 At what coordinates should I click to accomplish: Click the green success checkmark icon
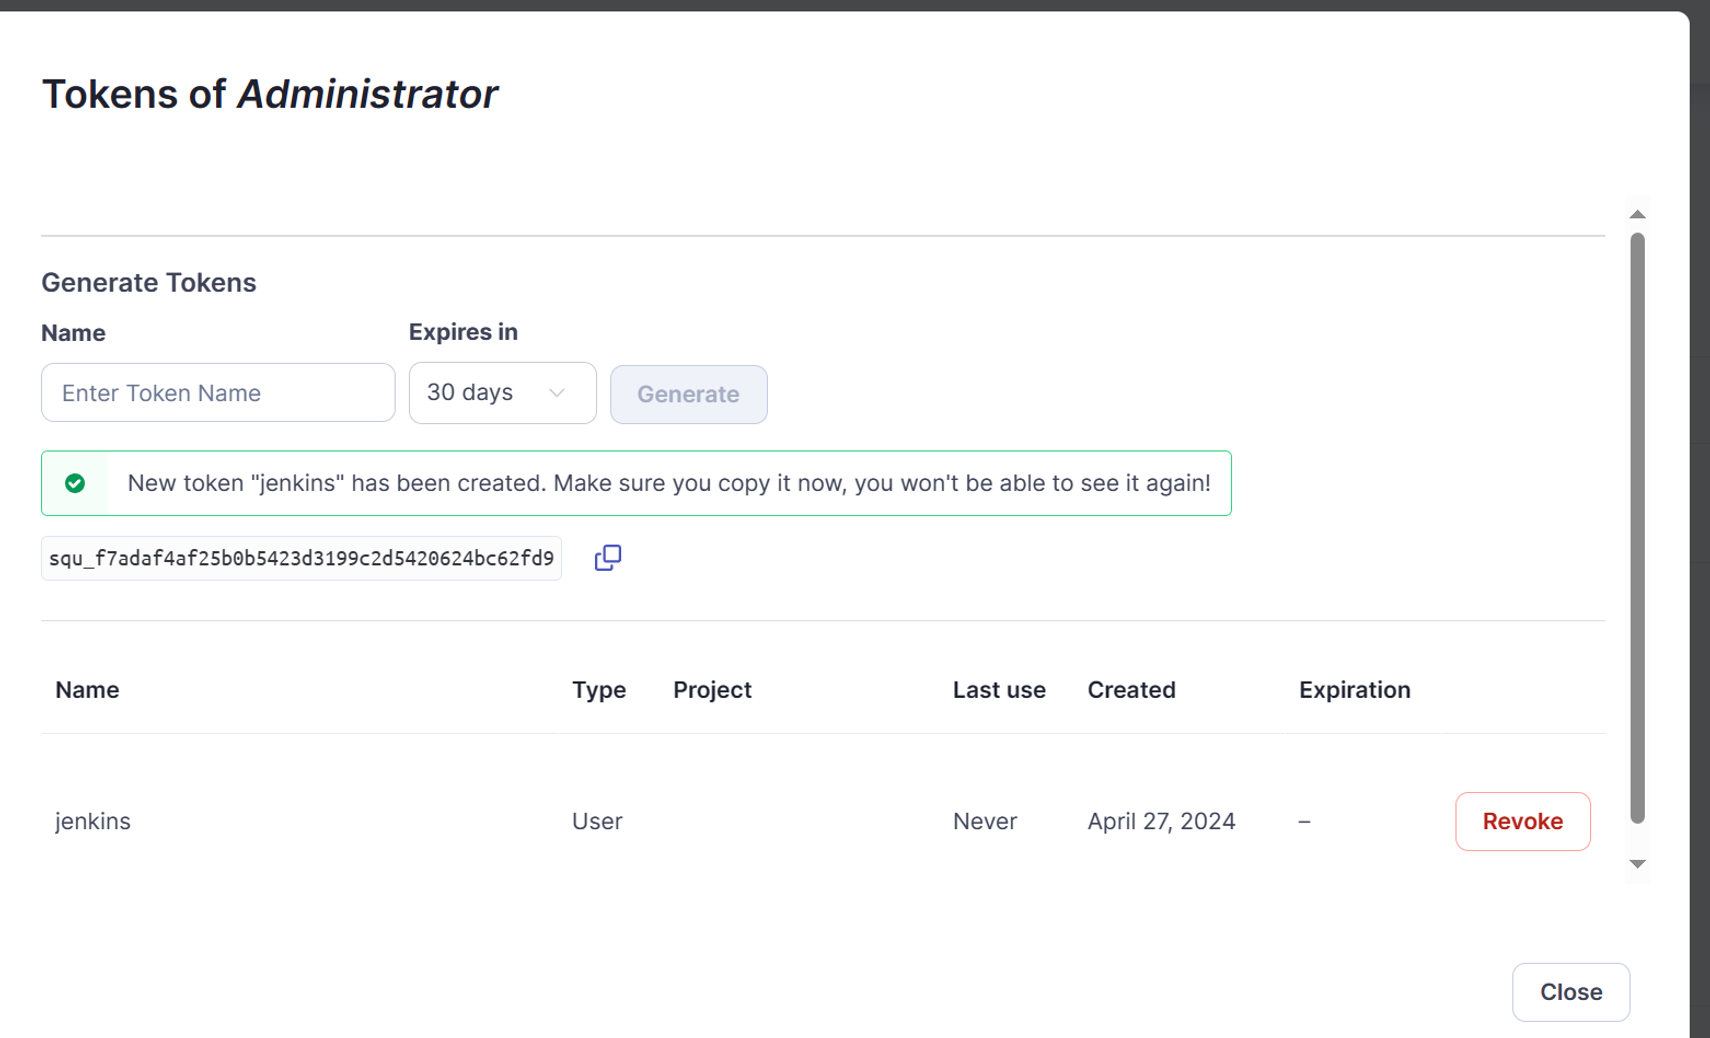click(x=75, y=484)
